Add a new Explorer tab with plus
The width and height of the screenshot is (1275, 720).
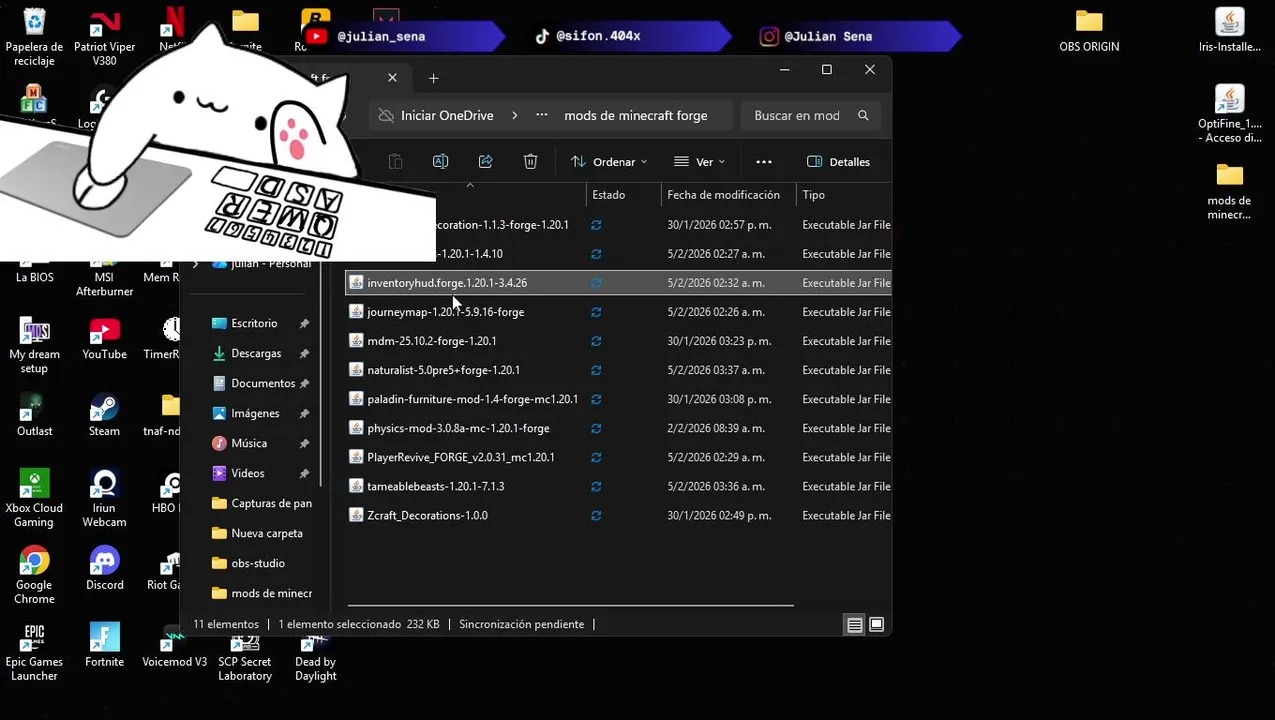click(433, 78)
